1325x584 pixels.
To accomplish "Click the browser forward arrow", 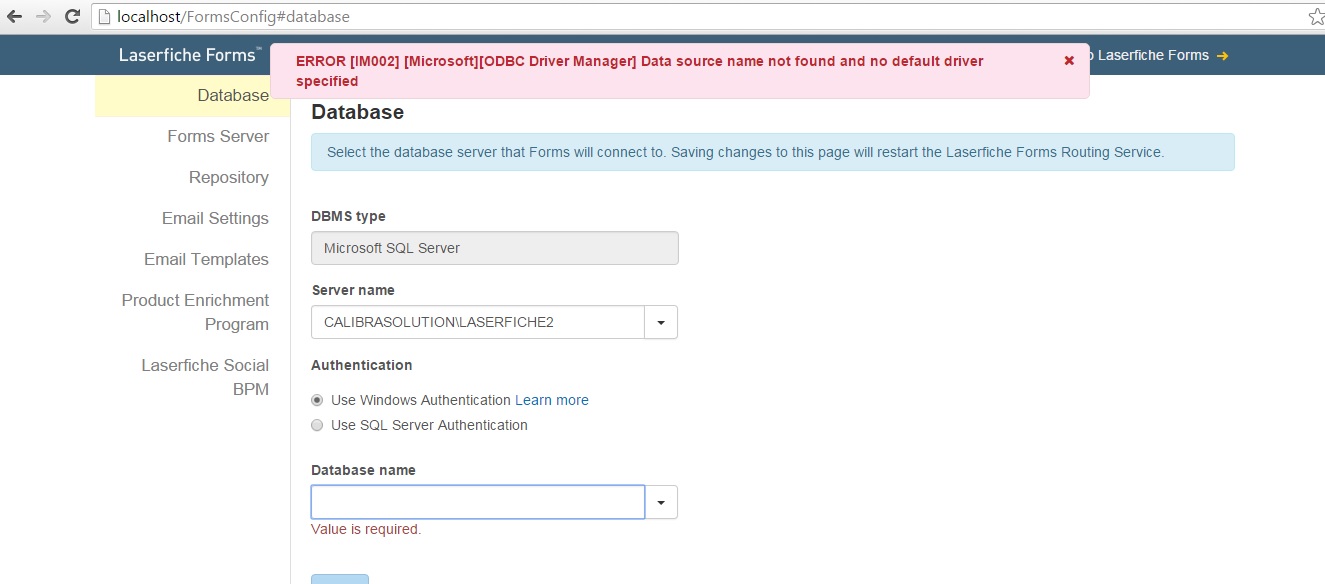I will point(43,17).
